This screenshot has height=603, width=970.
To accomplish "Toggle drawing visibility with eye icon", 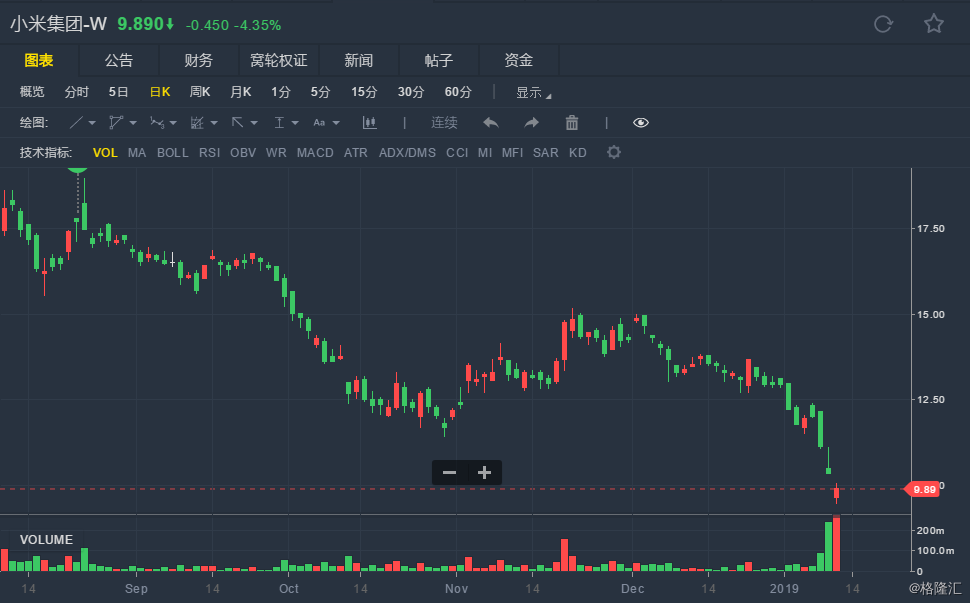I will 641,122.
